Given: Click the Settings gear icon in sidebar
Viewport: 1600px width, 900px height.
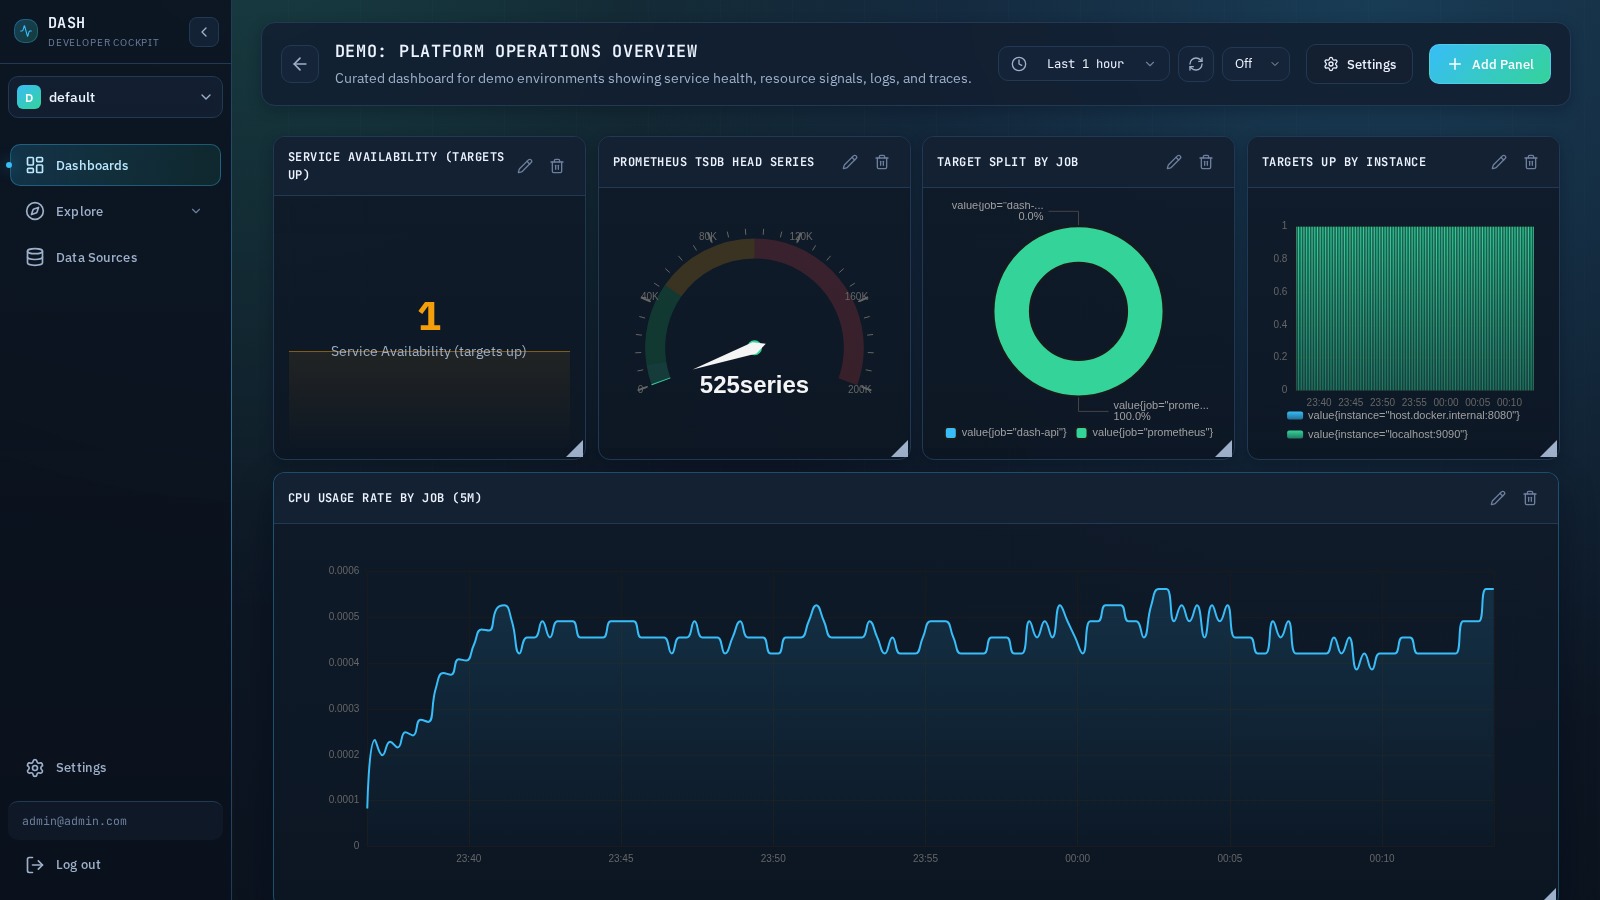Looking at the screenshot, I should coord(35,767).
